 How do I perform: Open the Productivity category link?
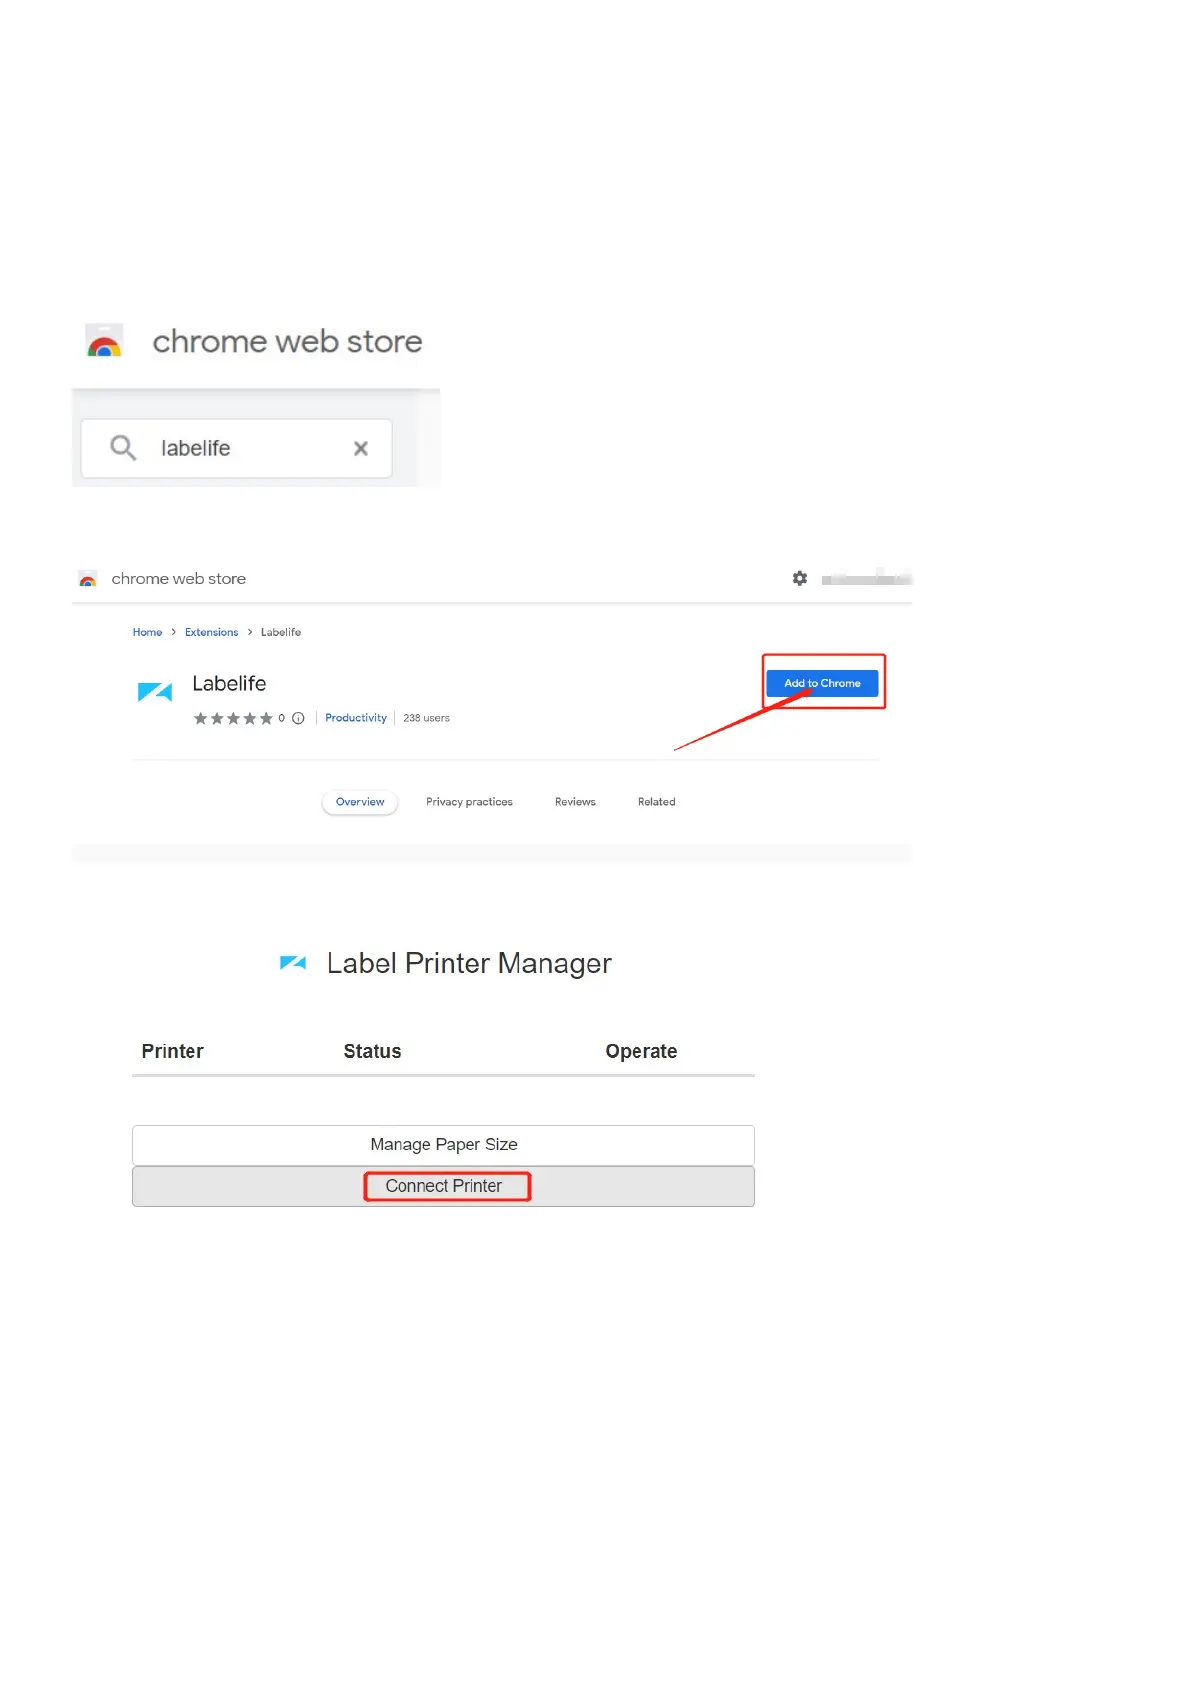[x=355, y=718]
